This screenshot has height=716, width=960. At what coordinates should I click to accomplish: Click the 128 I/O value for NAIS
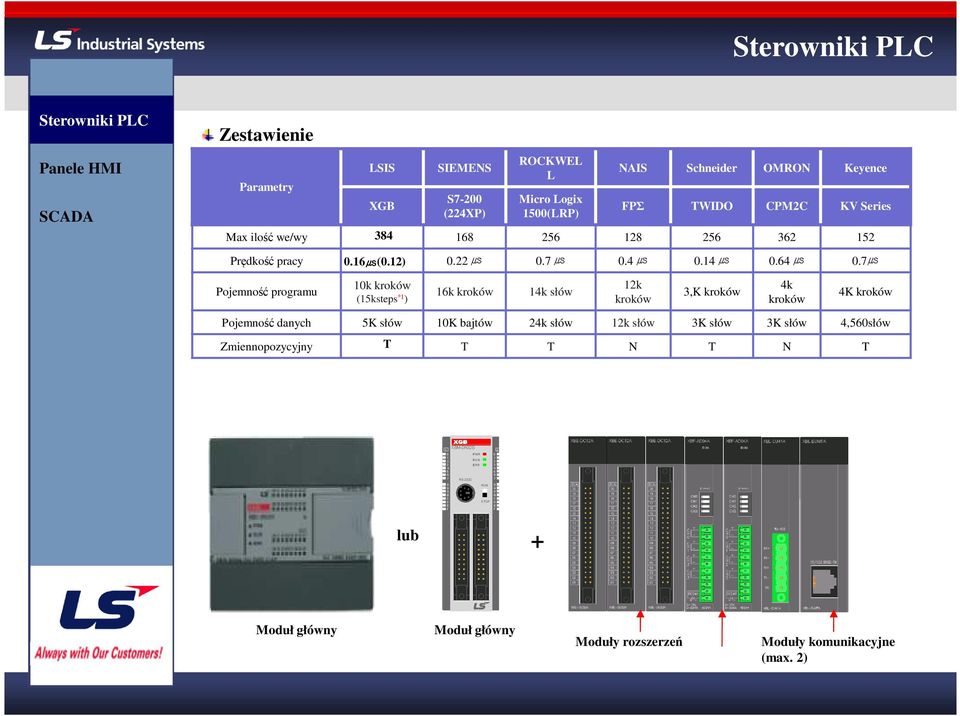(632, 237)
